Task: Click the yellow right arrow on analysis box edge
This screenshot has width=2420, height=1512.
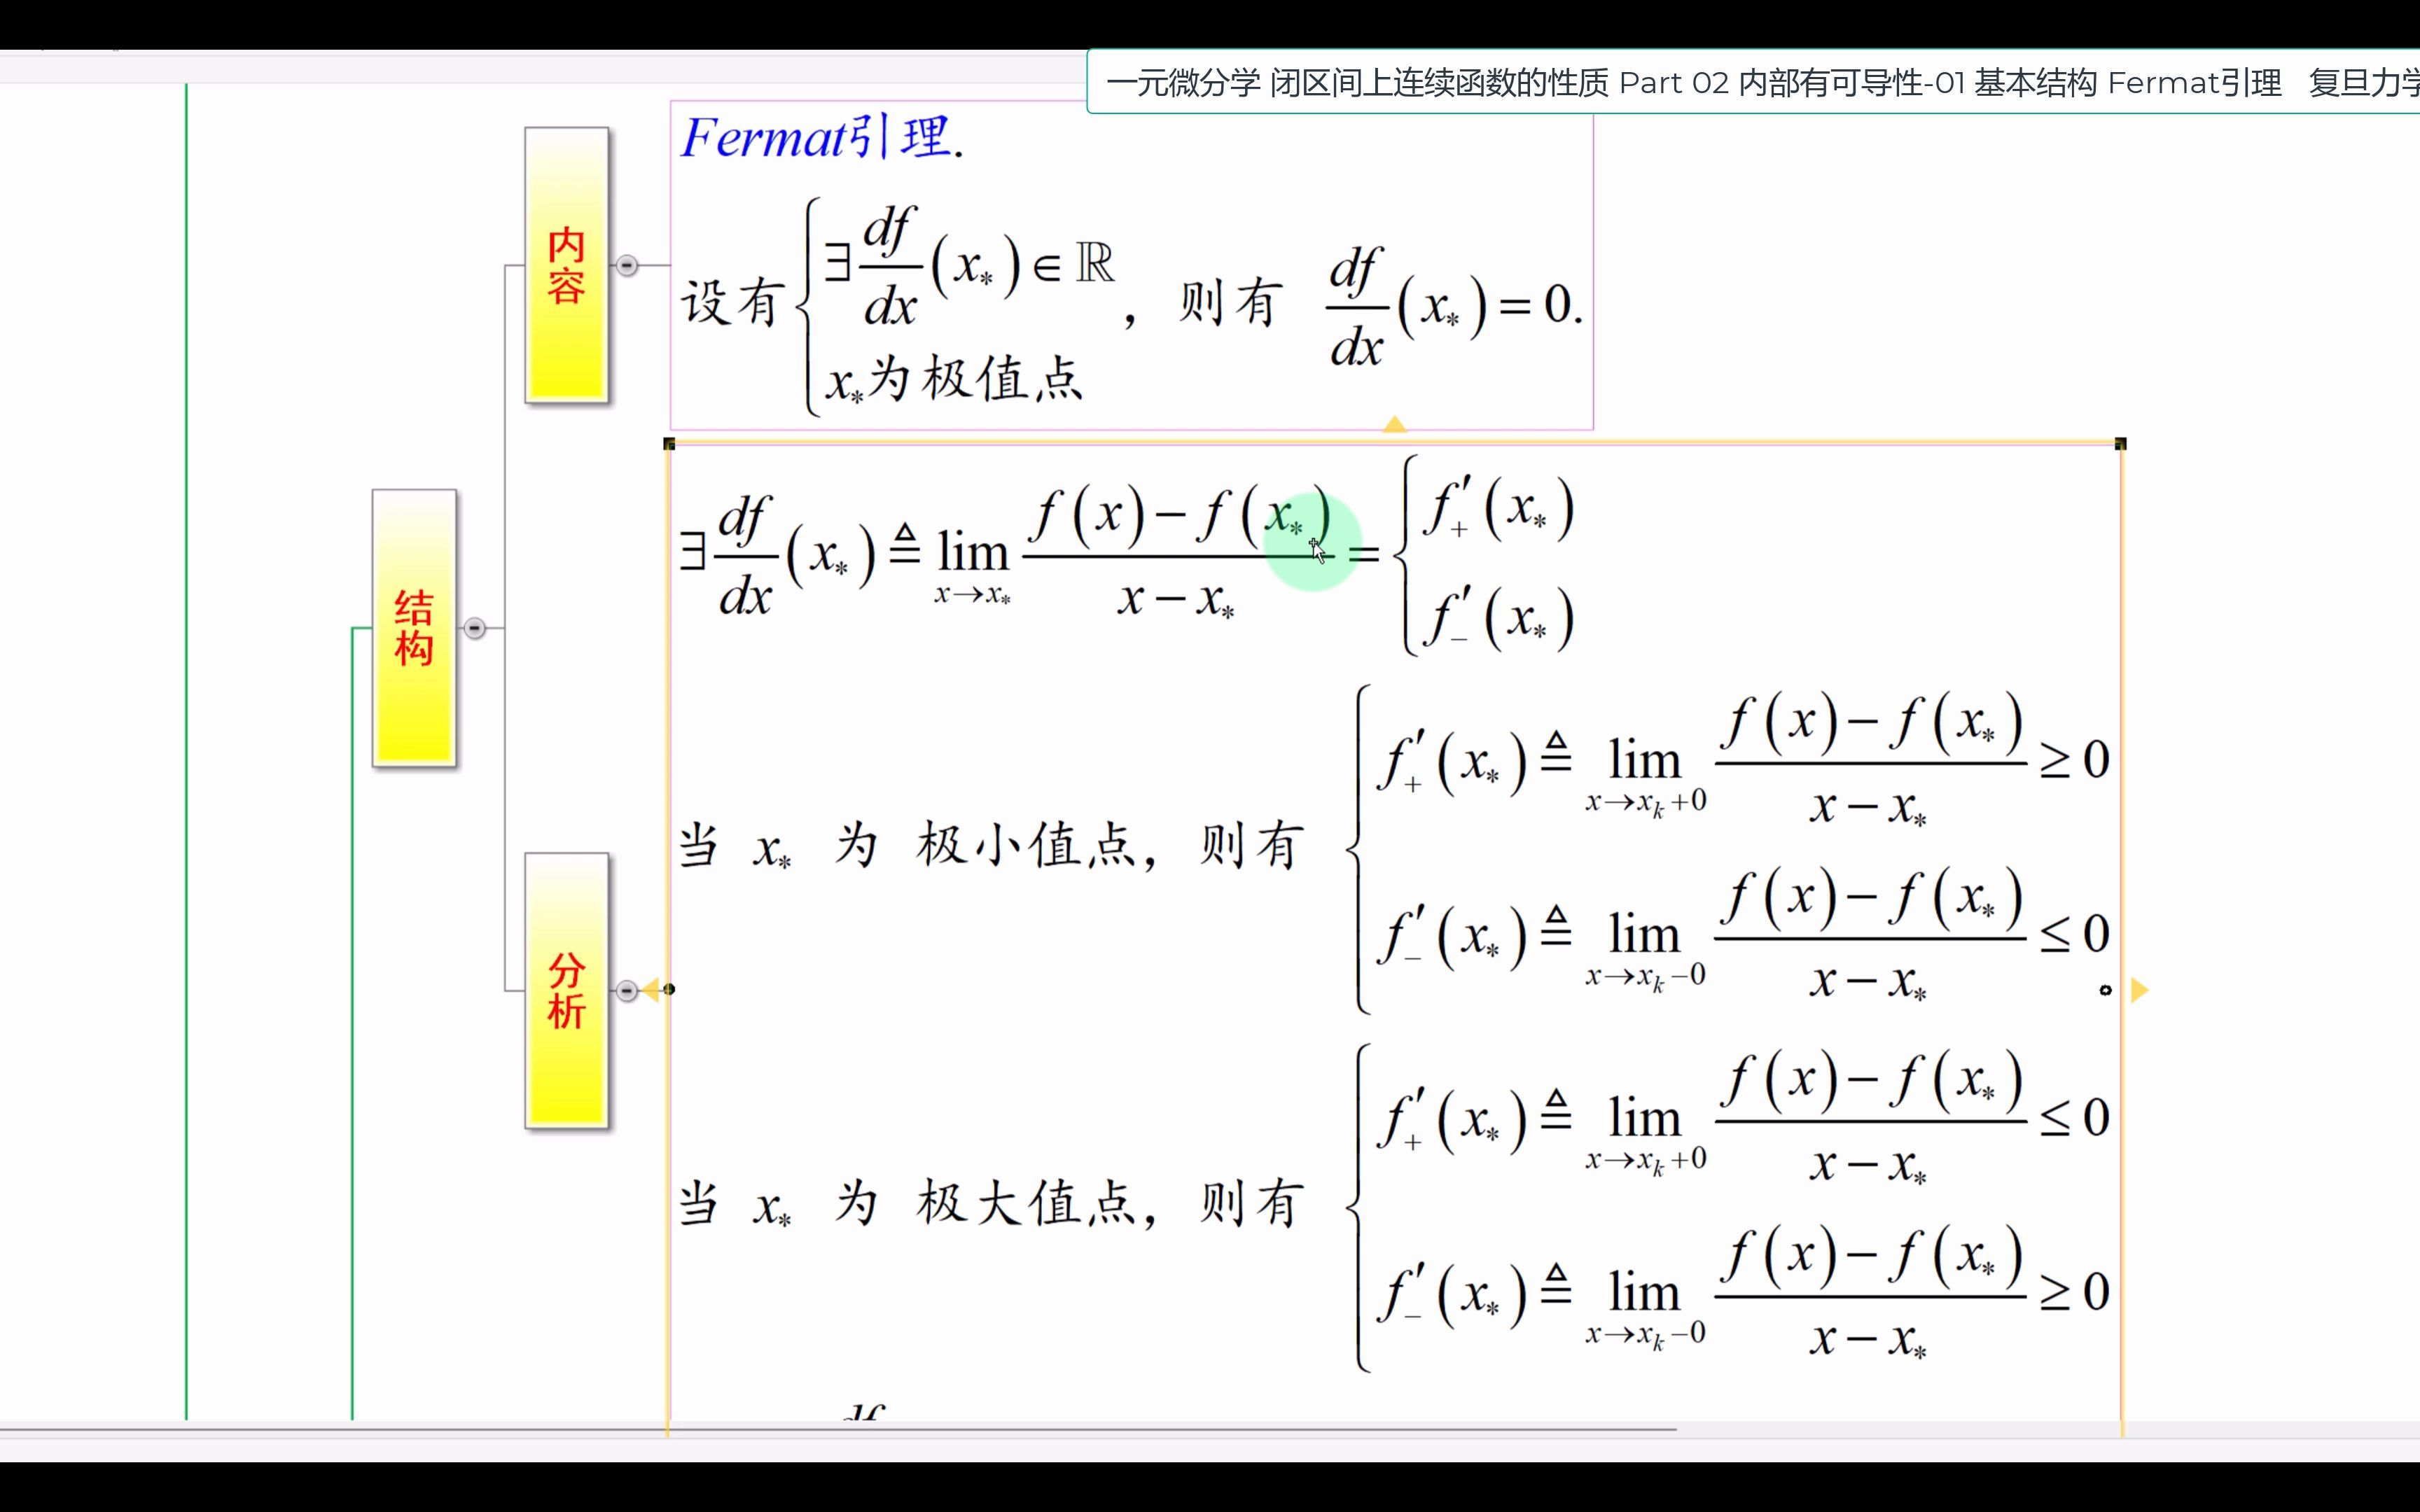Action: (2140, 990)
